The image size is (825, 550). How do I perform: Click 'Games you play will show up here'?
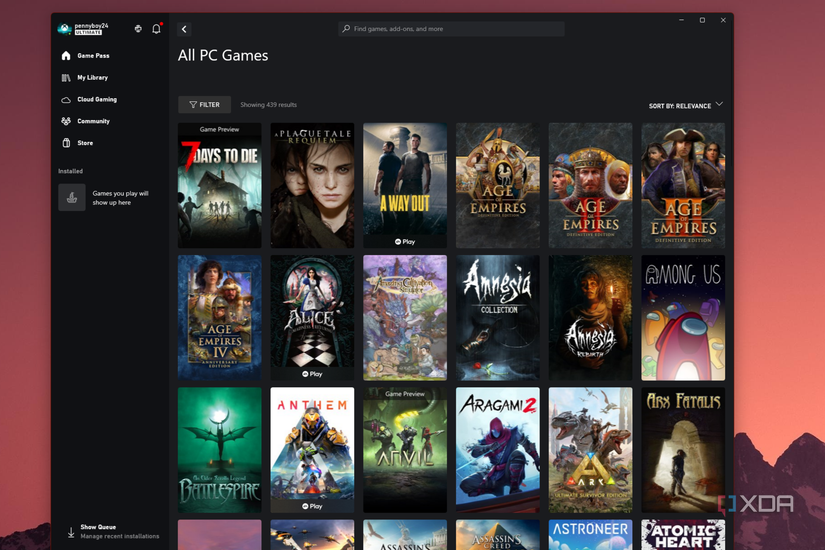tap(120, 198)
